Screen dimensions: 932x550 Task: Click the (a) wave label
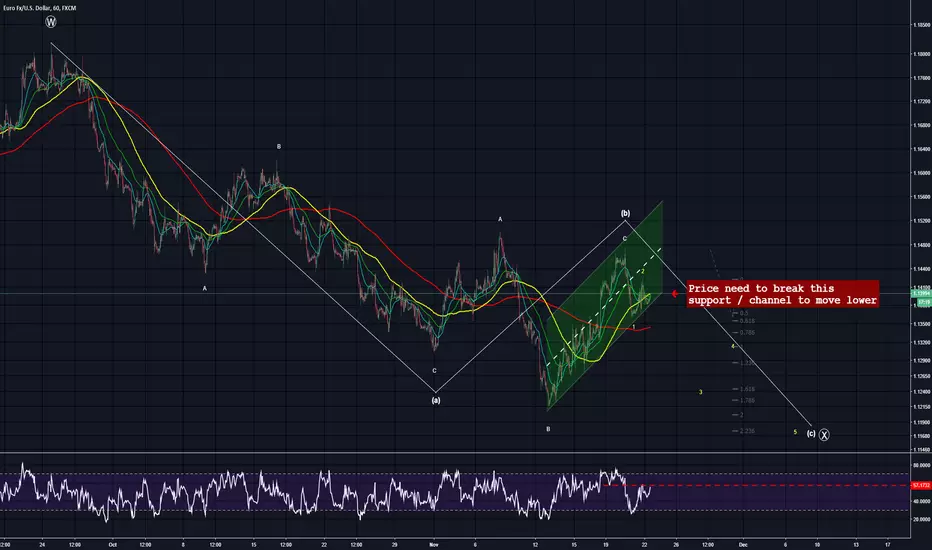click(436, 400)
